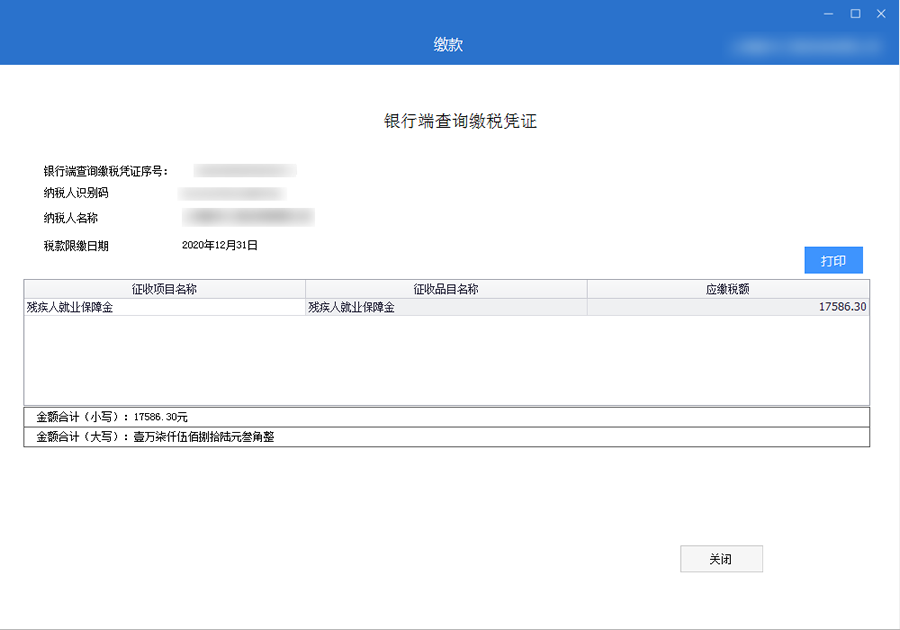This screenshot has height=630, width=900.
Task: Click the 2020年12月31日 deadline date
Action: point(220,245)
